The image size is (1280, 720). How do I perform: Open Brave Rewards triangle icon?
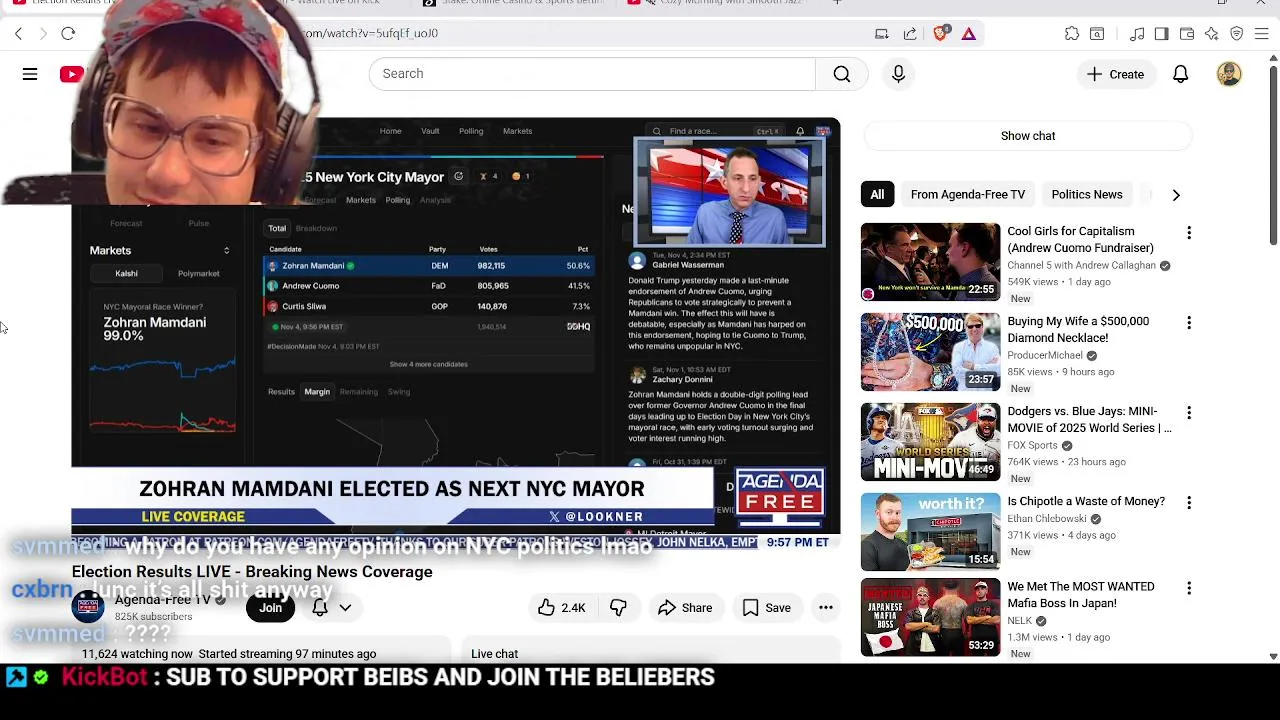pos(969,34)
